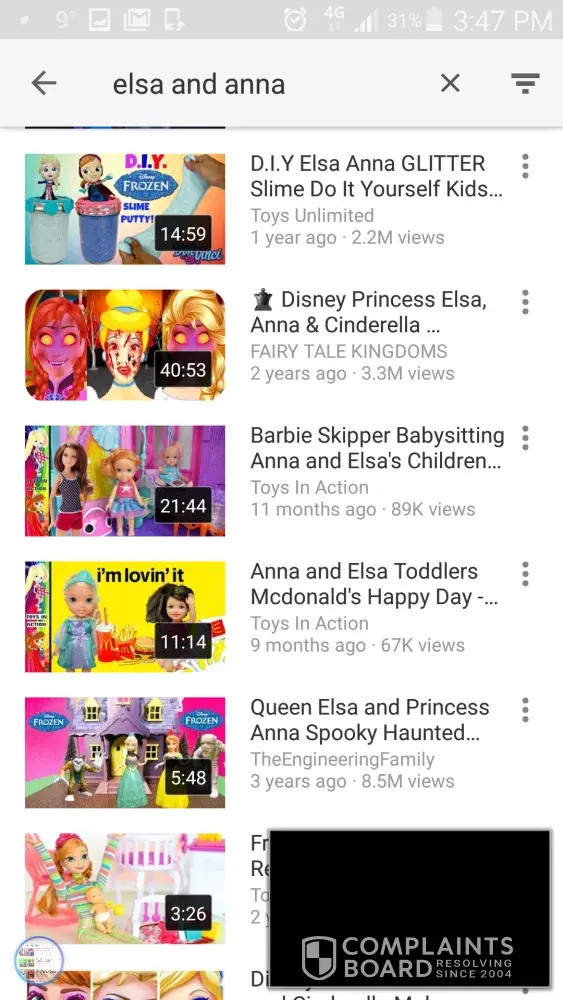Image resolution: width=563 pixels, height=1000 pixels.
Task: Open options menu for Cinderella video
Action: click(x=525, y=302)
